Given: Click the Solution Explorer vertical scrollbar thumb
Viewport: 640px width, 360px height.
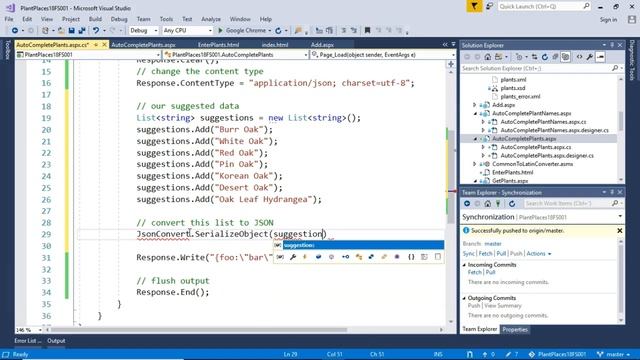Looking at the screenshot, I should (x=621, y=121).
